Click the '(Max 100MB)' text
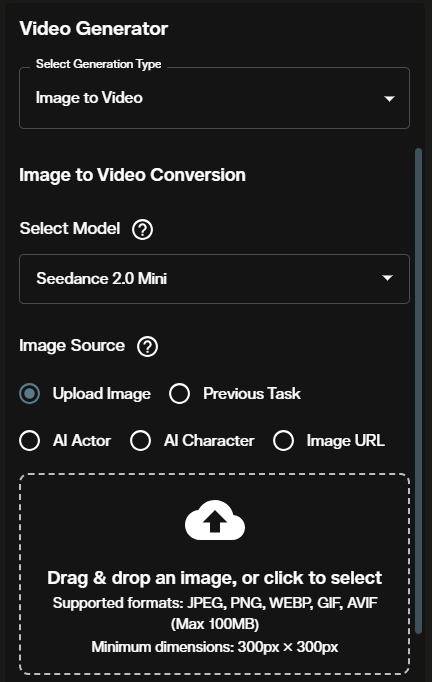This screenshot has width=432, height=682. [x=215, y=624]
